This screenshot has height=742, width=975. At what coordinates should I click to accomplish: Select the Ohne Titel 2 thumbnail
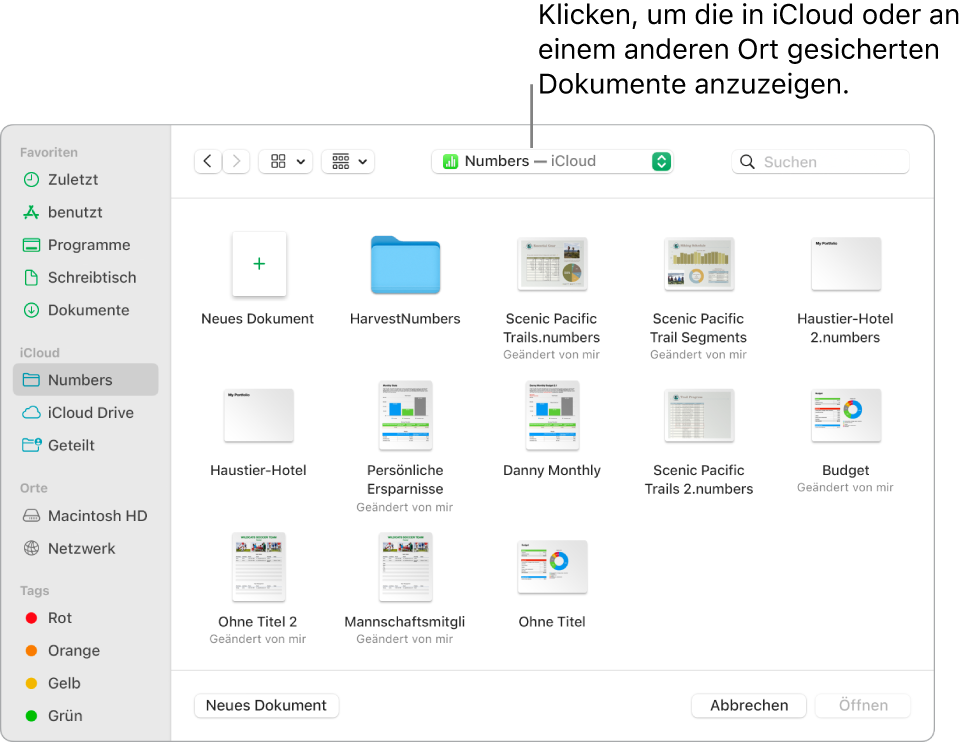click(259, 567)
